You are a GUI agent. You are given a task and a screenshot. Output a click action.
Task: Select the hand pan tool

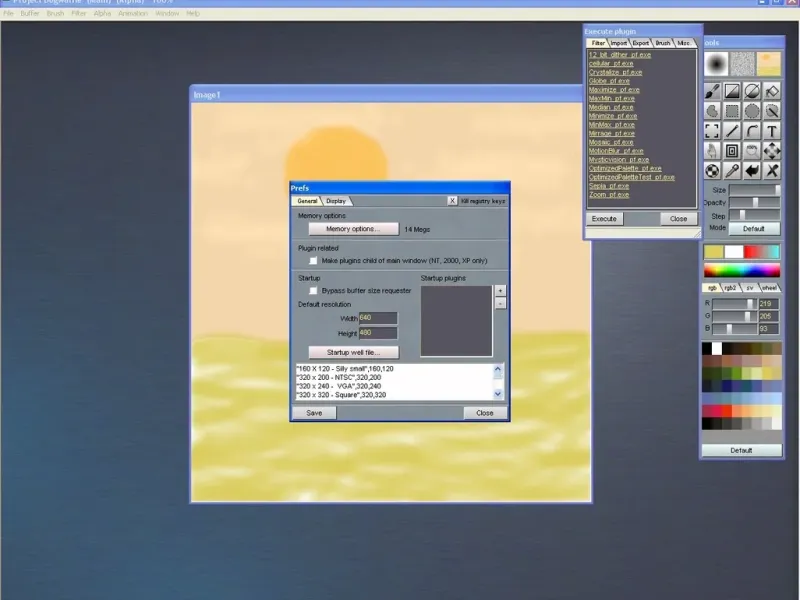(x=712, y=151)
